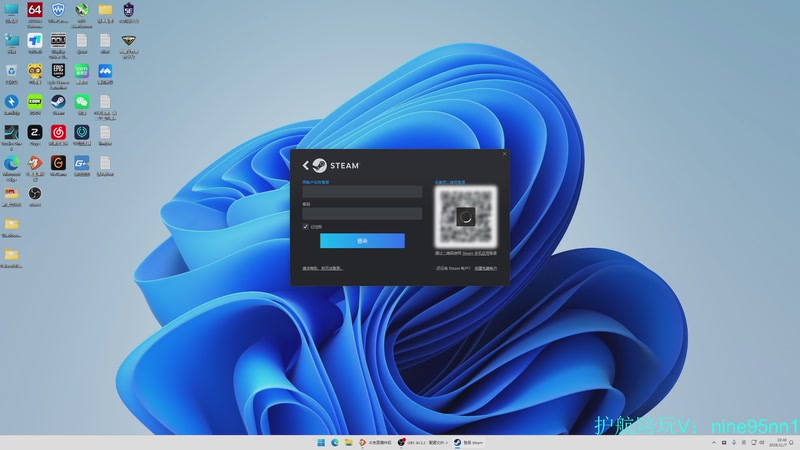
Task: Select the WeChat desktop icon
Action: click(82, 102)
